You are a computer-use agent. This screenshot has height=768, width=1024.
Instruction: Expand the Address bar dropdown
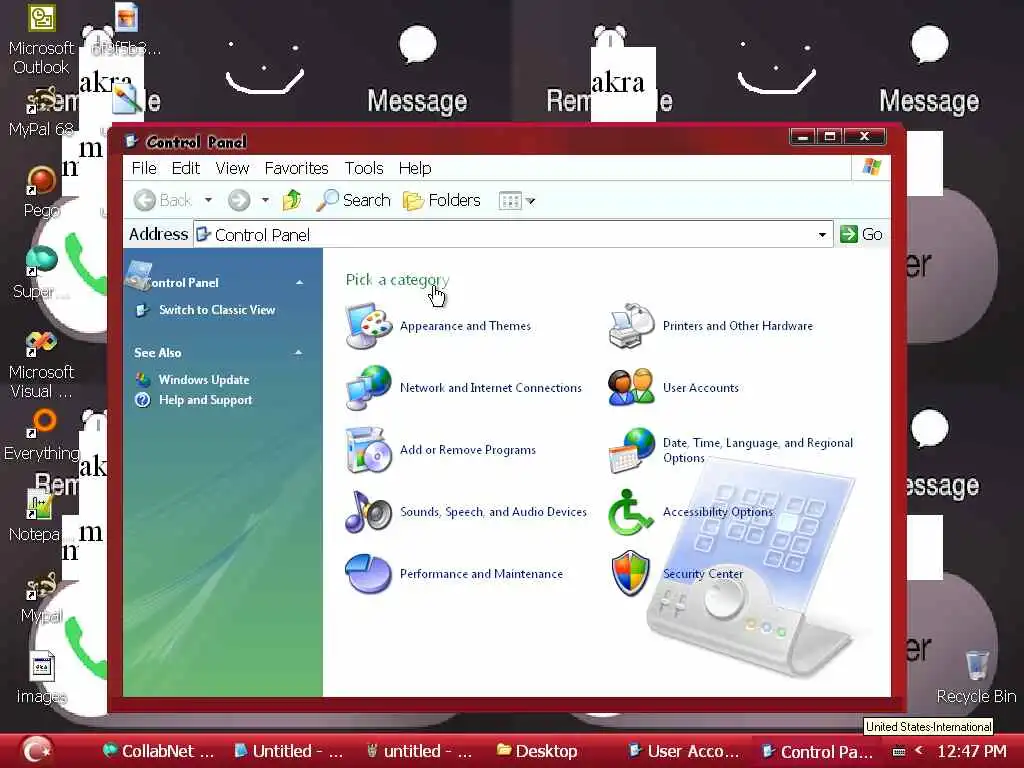click(822, 234)
